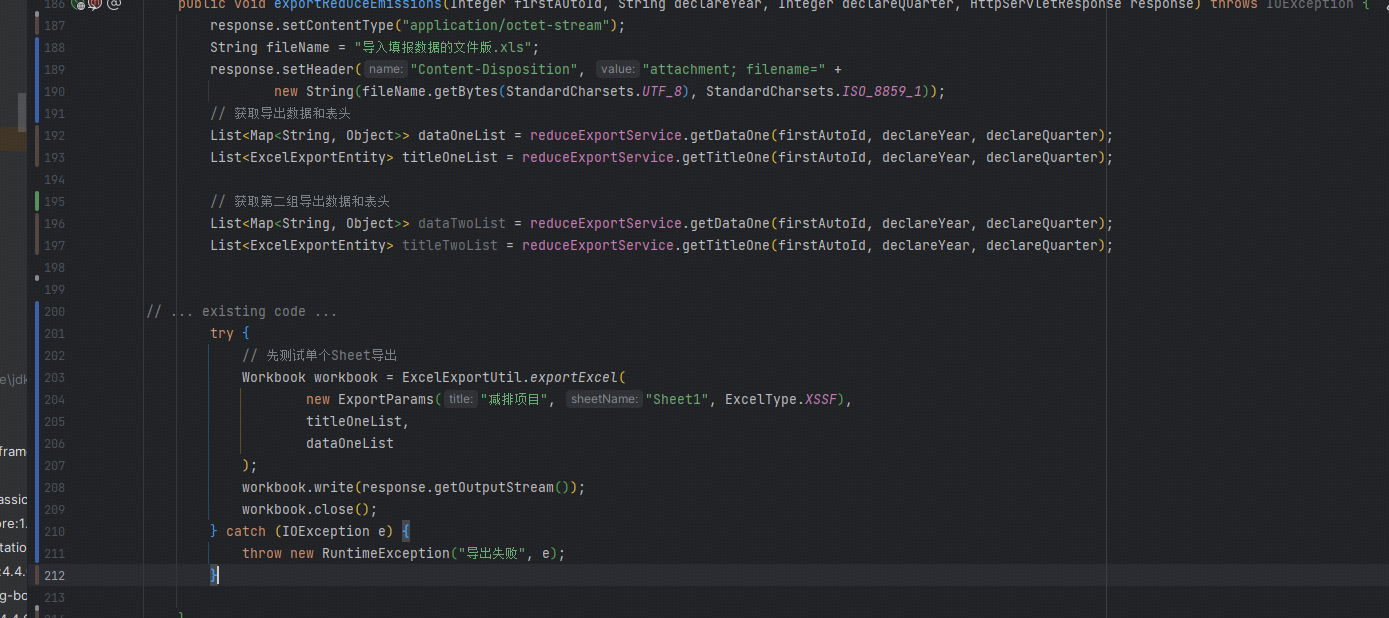Click the try keyword on line 201
The width and height of the screenshot is (1389, 618).
(222, 333)
